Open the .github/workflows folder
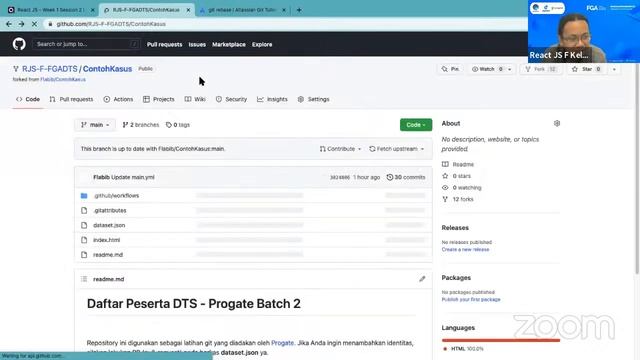The image size is (640, 360). [116, 196]
